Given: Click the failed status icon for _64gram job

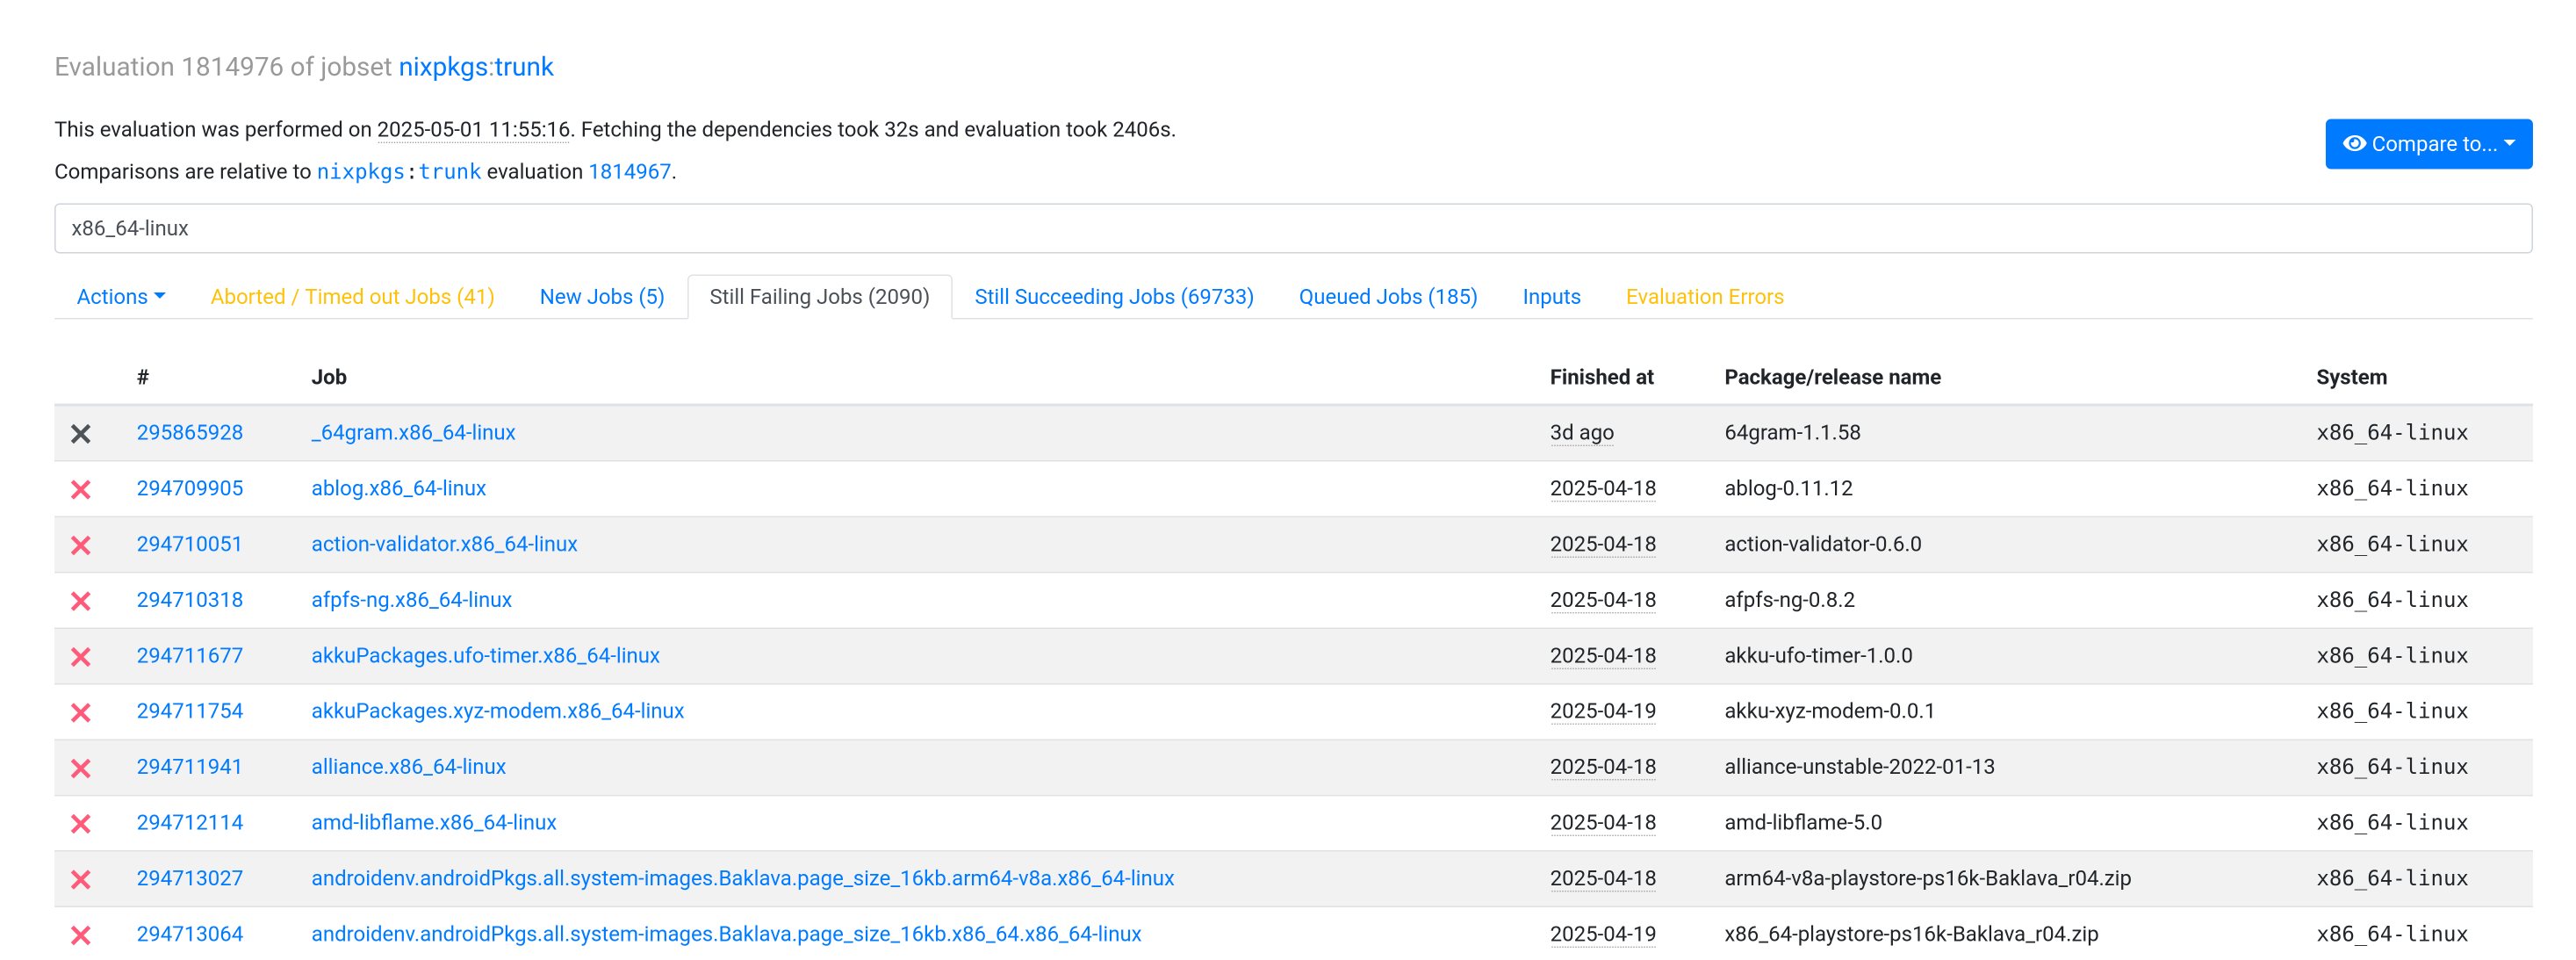Looking at the screenshot, I should click(81, 433).
